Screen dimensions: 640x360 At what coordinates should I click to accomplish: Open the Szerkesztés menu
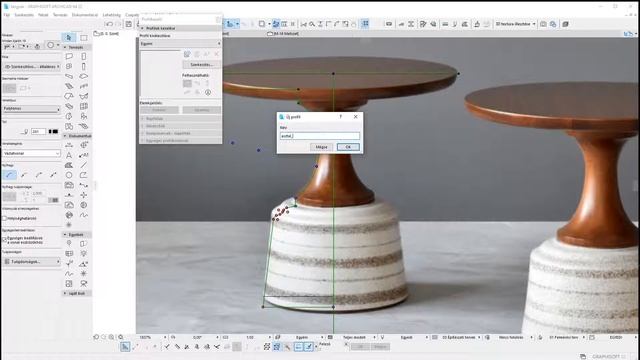point(24,15)
